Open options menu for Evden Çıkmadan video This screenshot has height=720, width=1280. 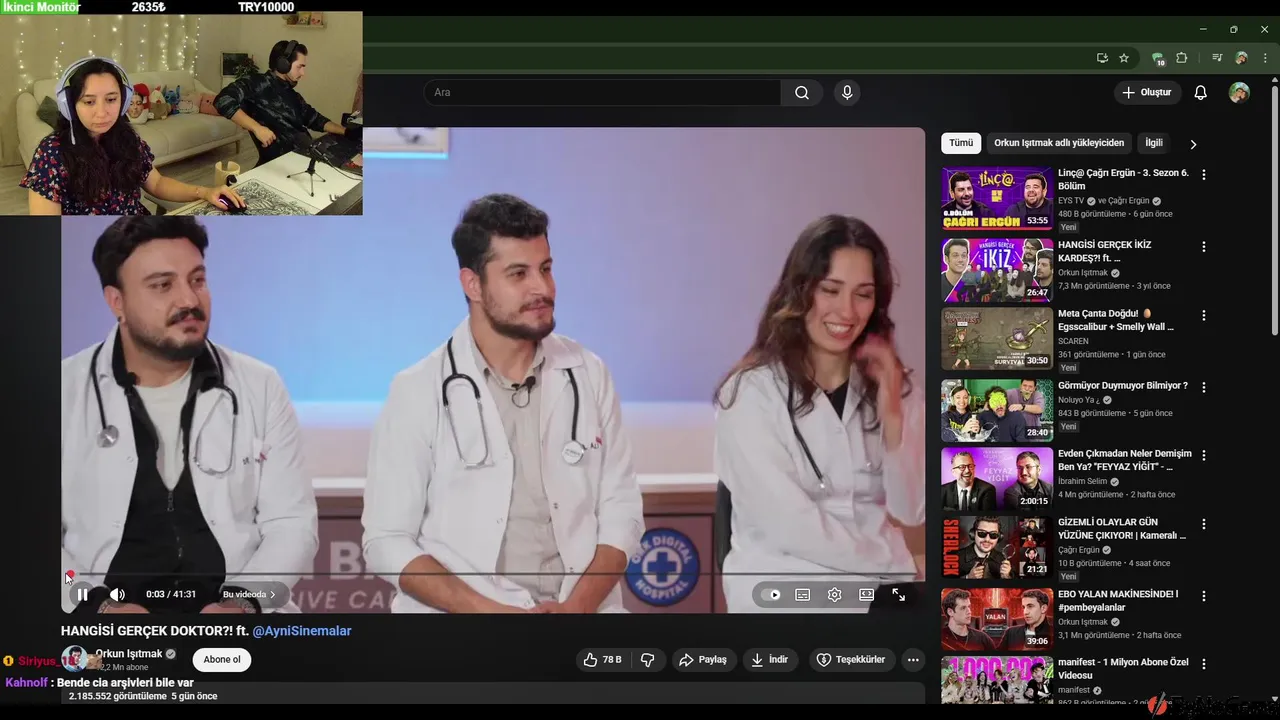(1204, 455)
